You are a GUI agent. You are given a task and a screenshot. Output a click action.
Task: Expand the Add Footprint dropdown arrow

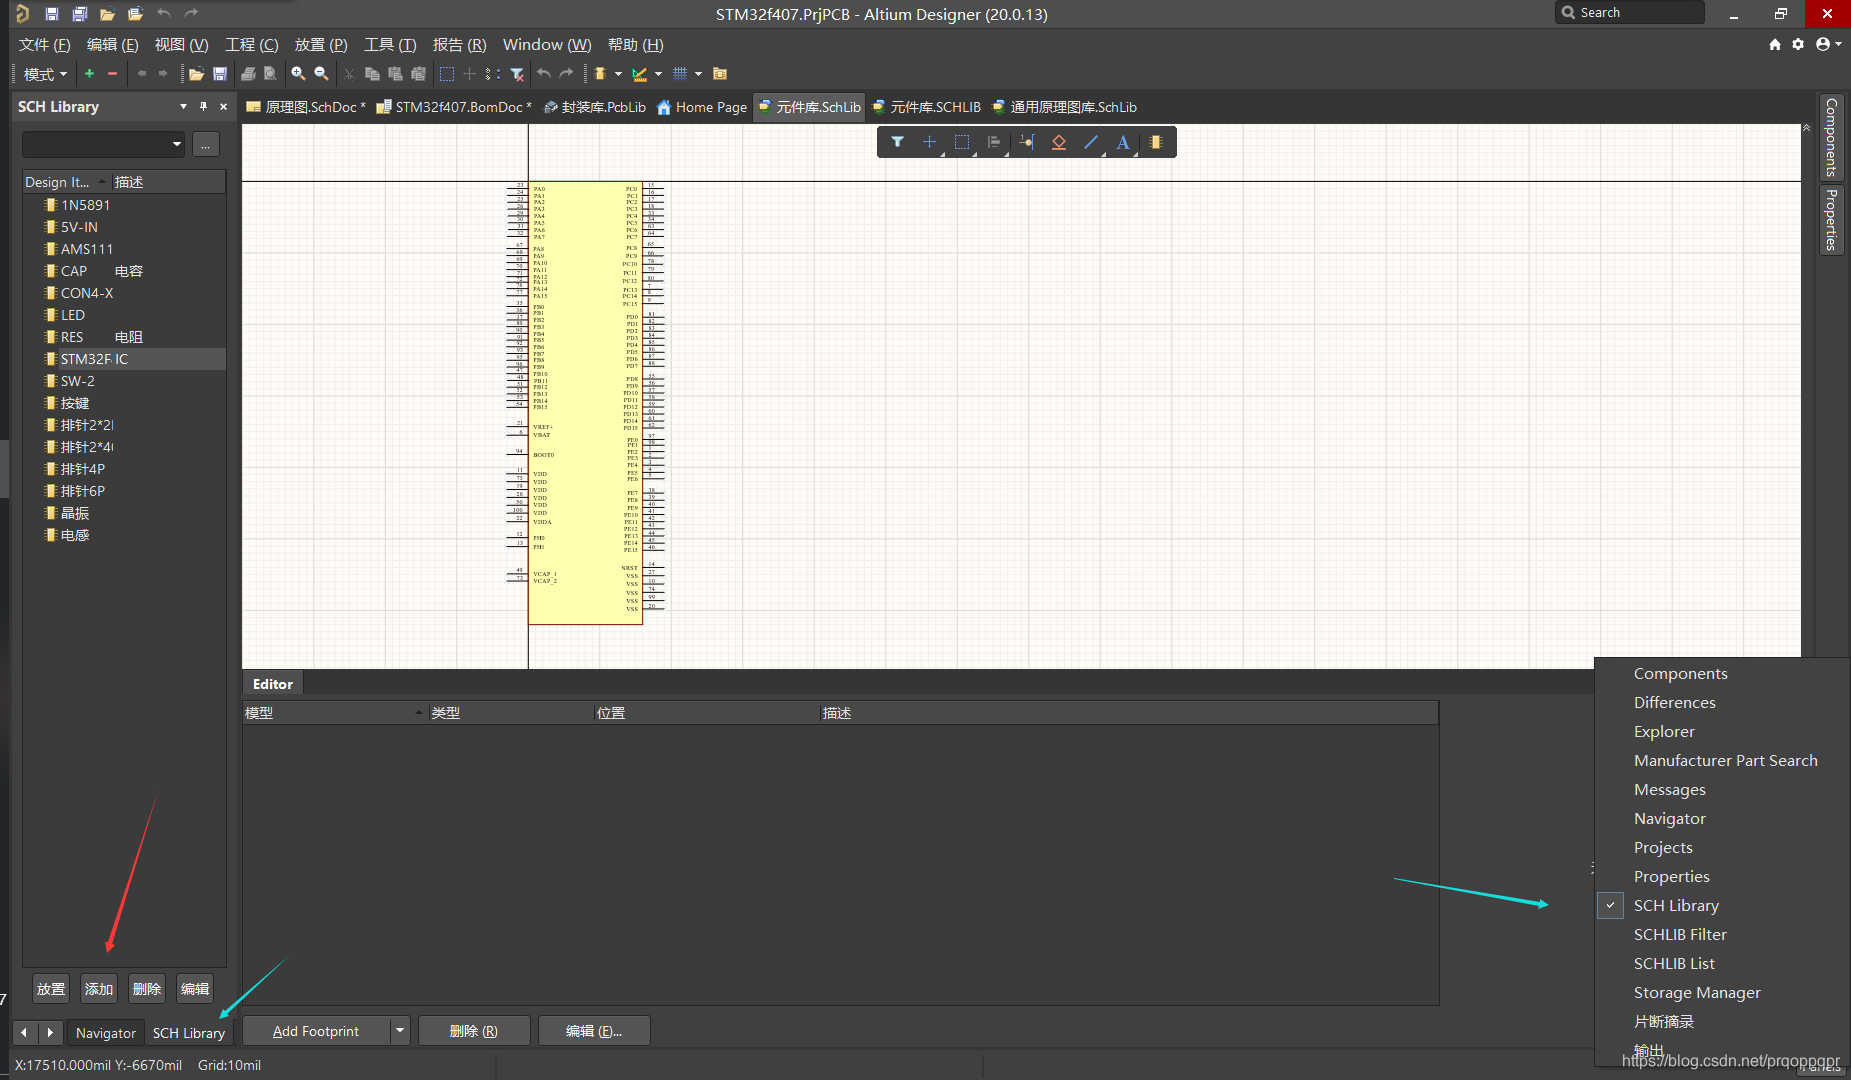click(400, 1031)
